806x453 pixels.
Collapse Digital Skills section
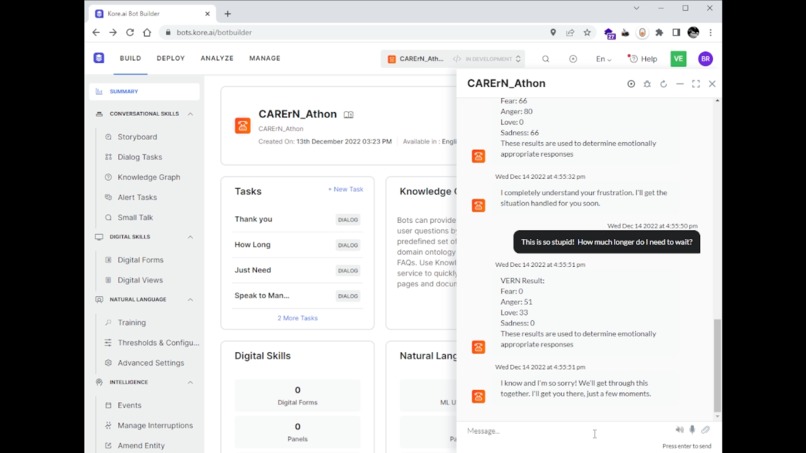tap(190, 237)
